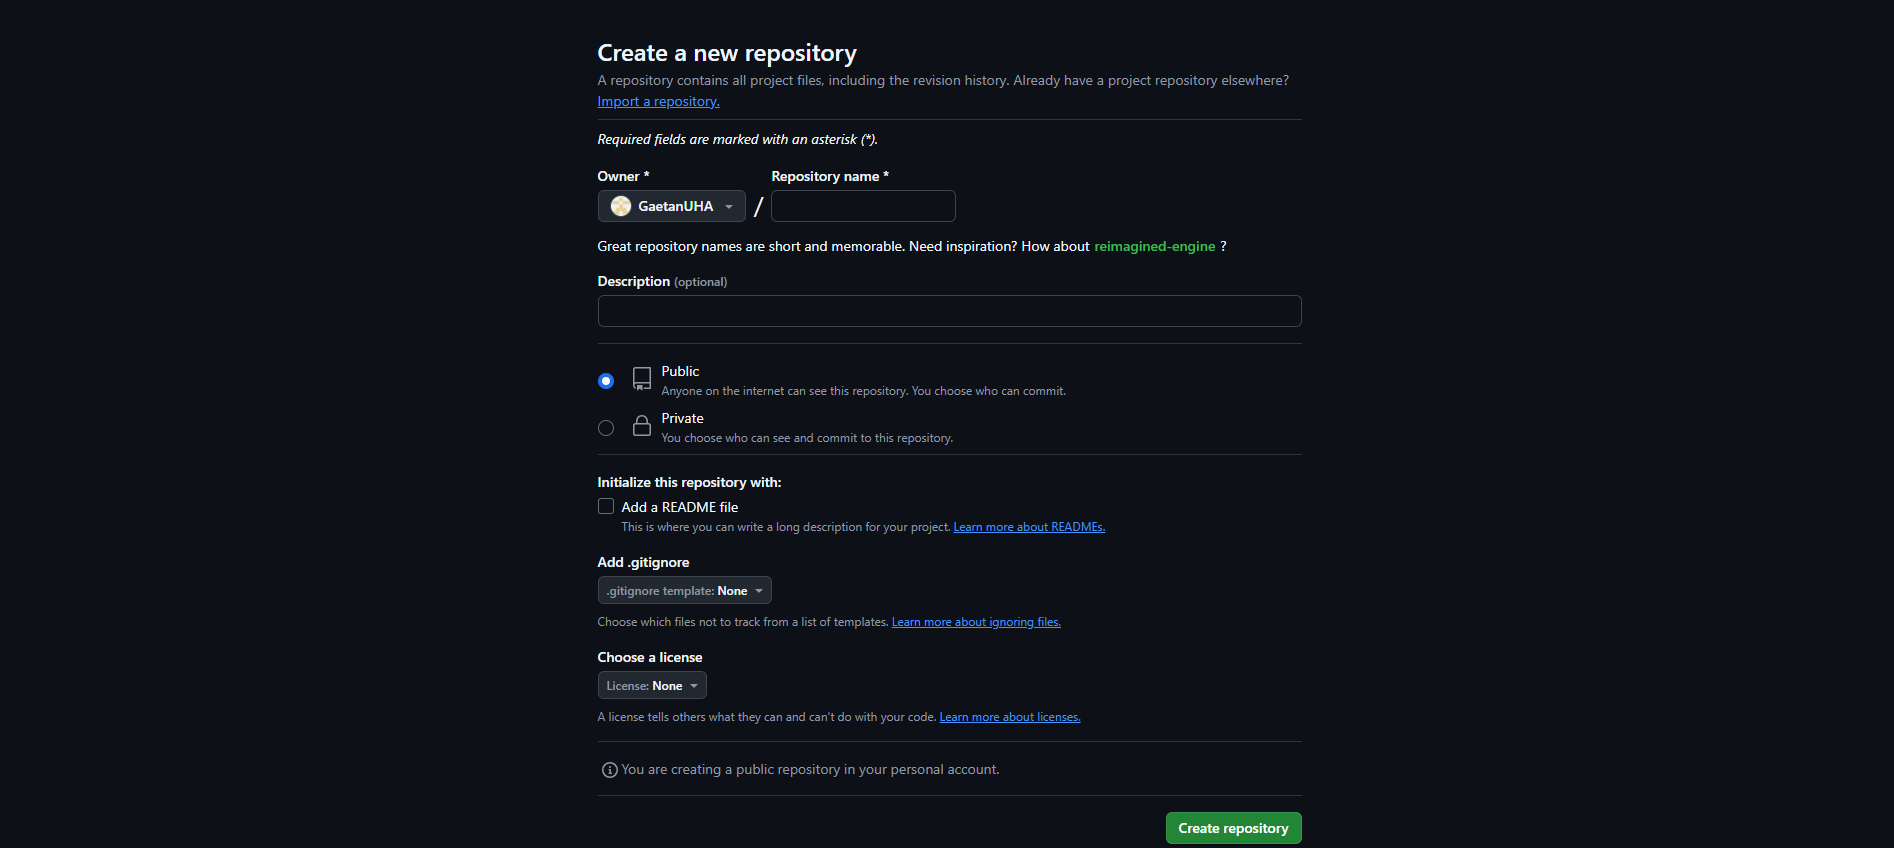Viewport: 1894px width, 848px height.
Task: Select the Public radio button
Action: (x=606, y=381)
